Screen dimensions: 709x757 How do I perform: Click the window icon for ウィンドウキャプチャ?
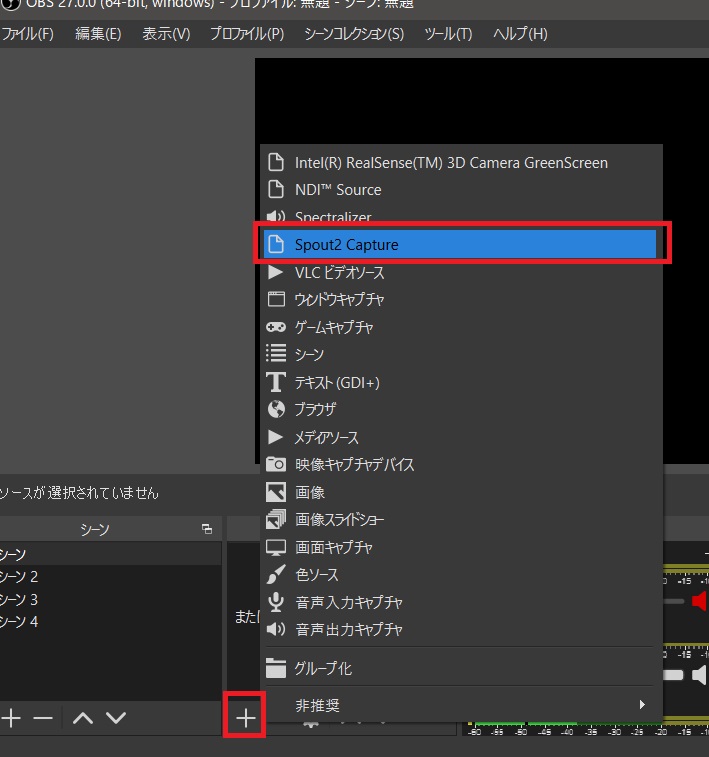click(276, 299)
